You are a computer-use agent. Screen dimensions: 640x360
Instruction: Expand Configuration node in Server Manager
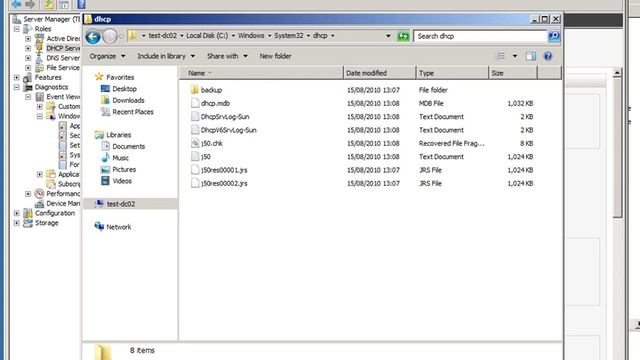click(x=17, y=213)
